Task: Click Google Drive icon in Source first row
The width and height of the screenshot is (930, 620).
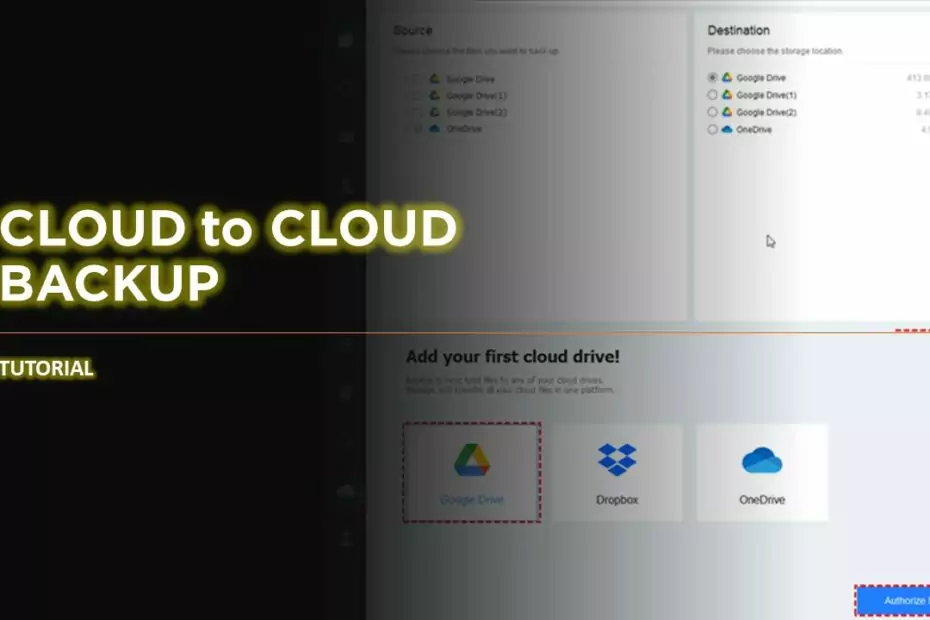Action: 435,79
